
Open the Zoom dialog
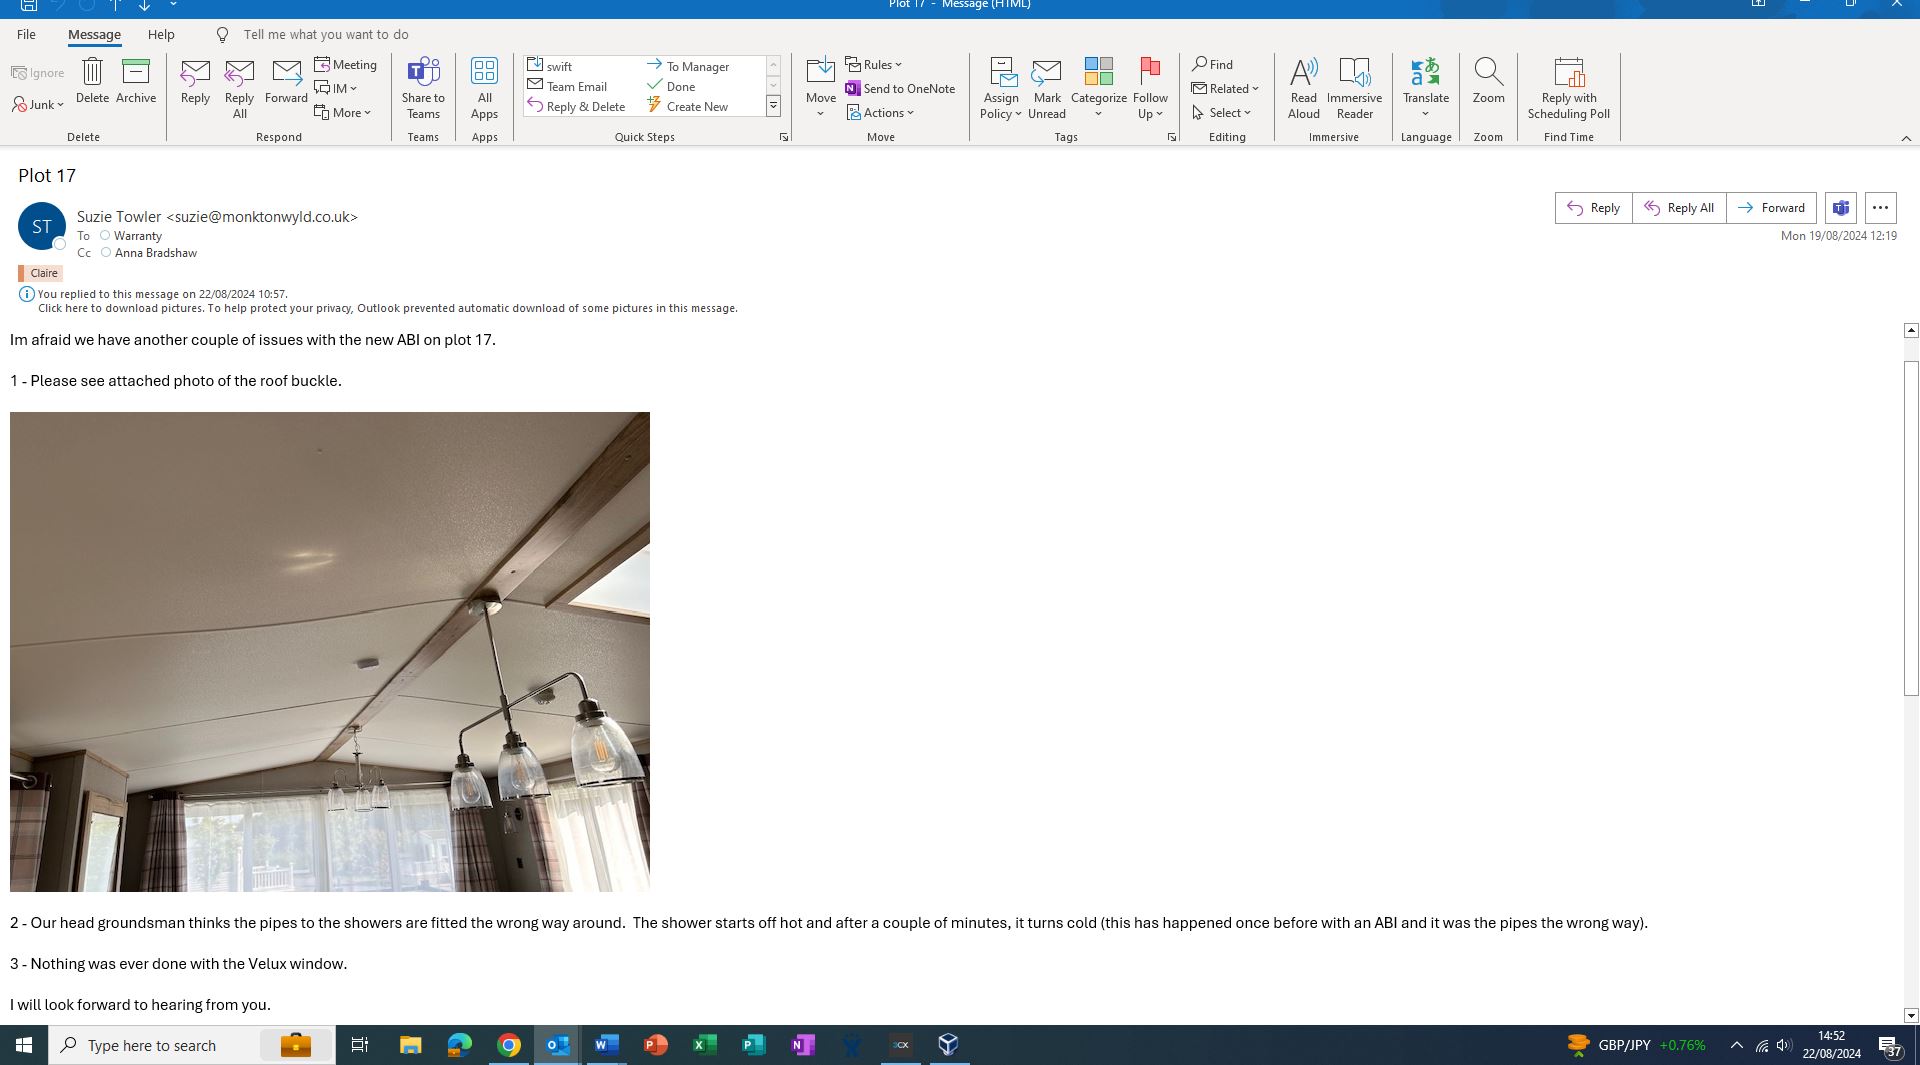(1488, 81)
